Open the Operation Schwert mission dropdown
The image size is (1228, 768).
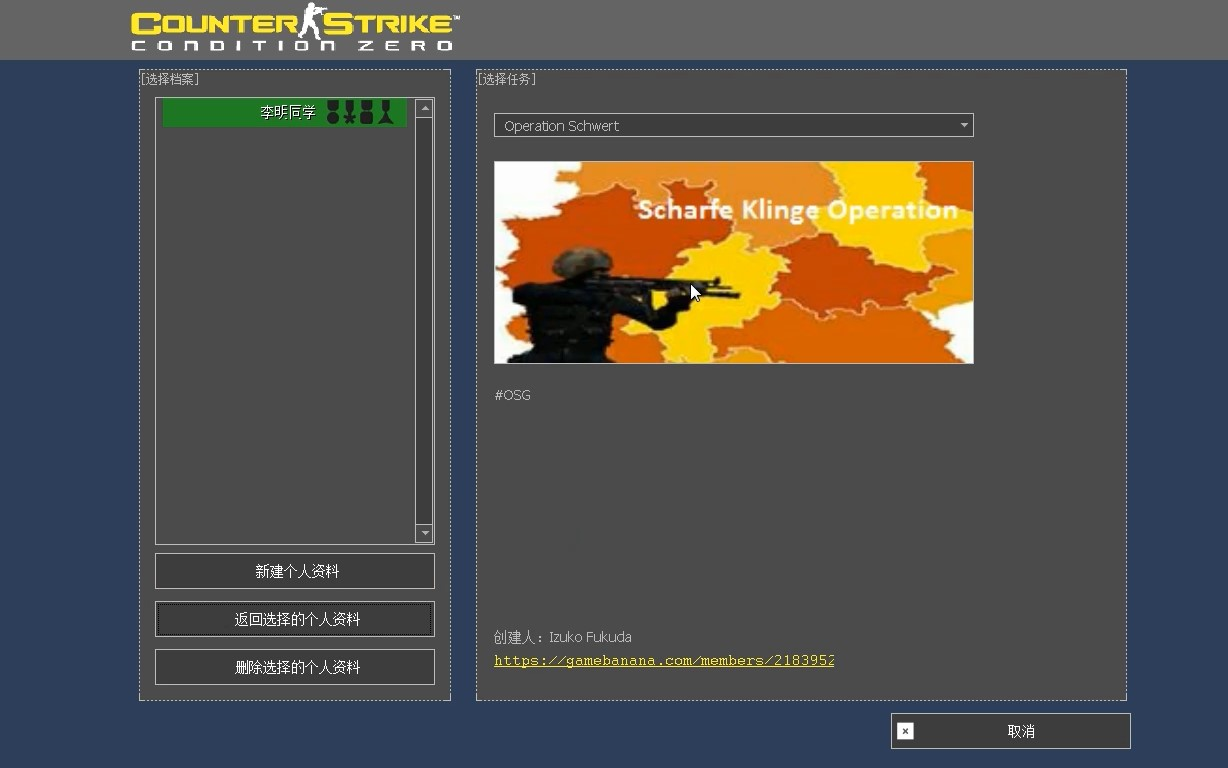pyautogui.click(x=734, y=125)
